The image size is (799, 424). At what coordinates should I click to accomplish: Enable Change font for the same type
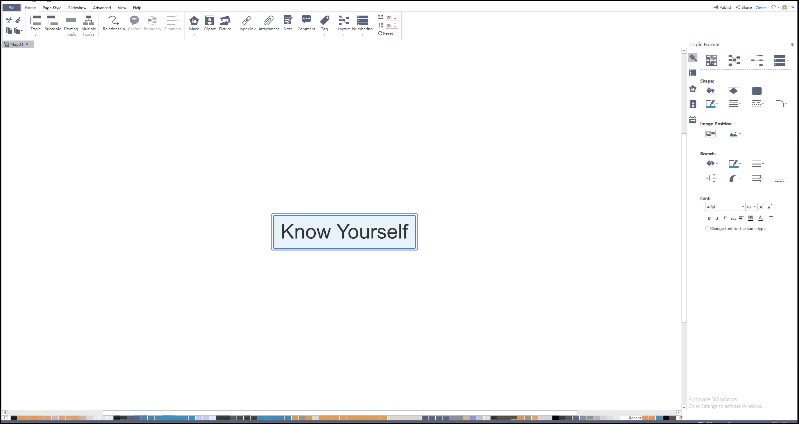(x=707, y=228)
